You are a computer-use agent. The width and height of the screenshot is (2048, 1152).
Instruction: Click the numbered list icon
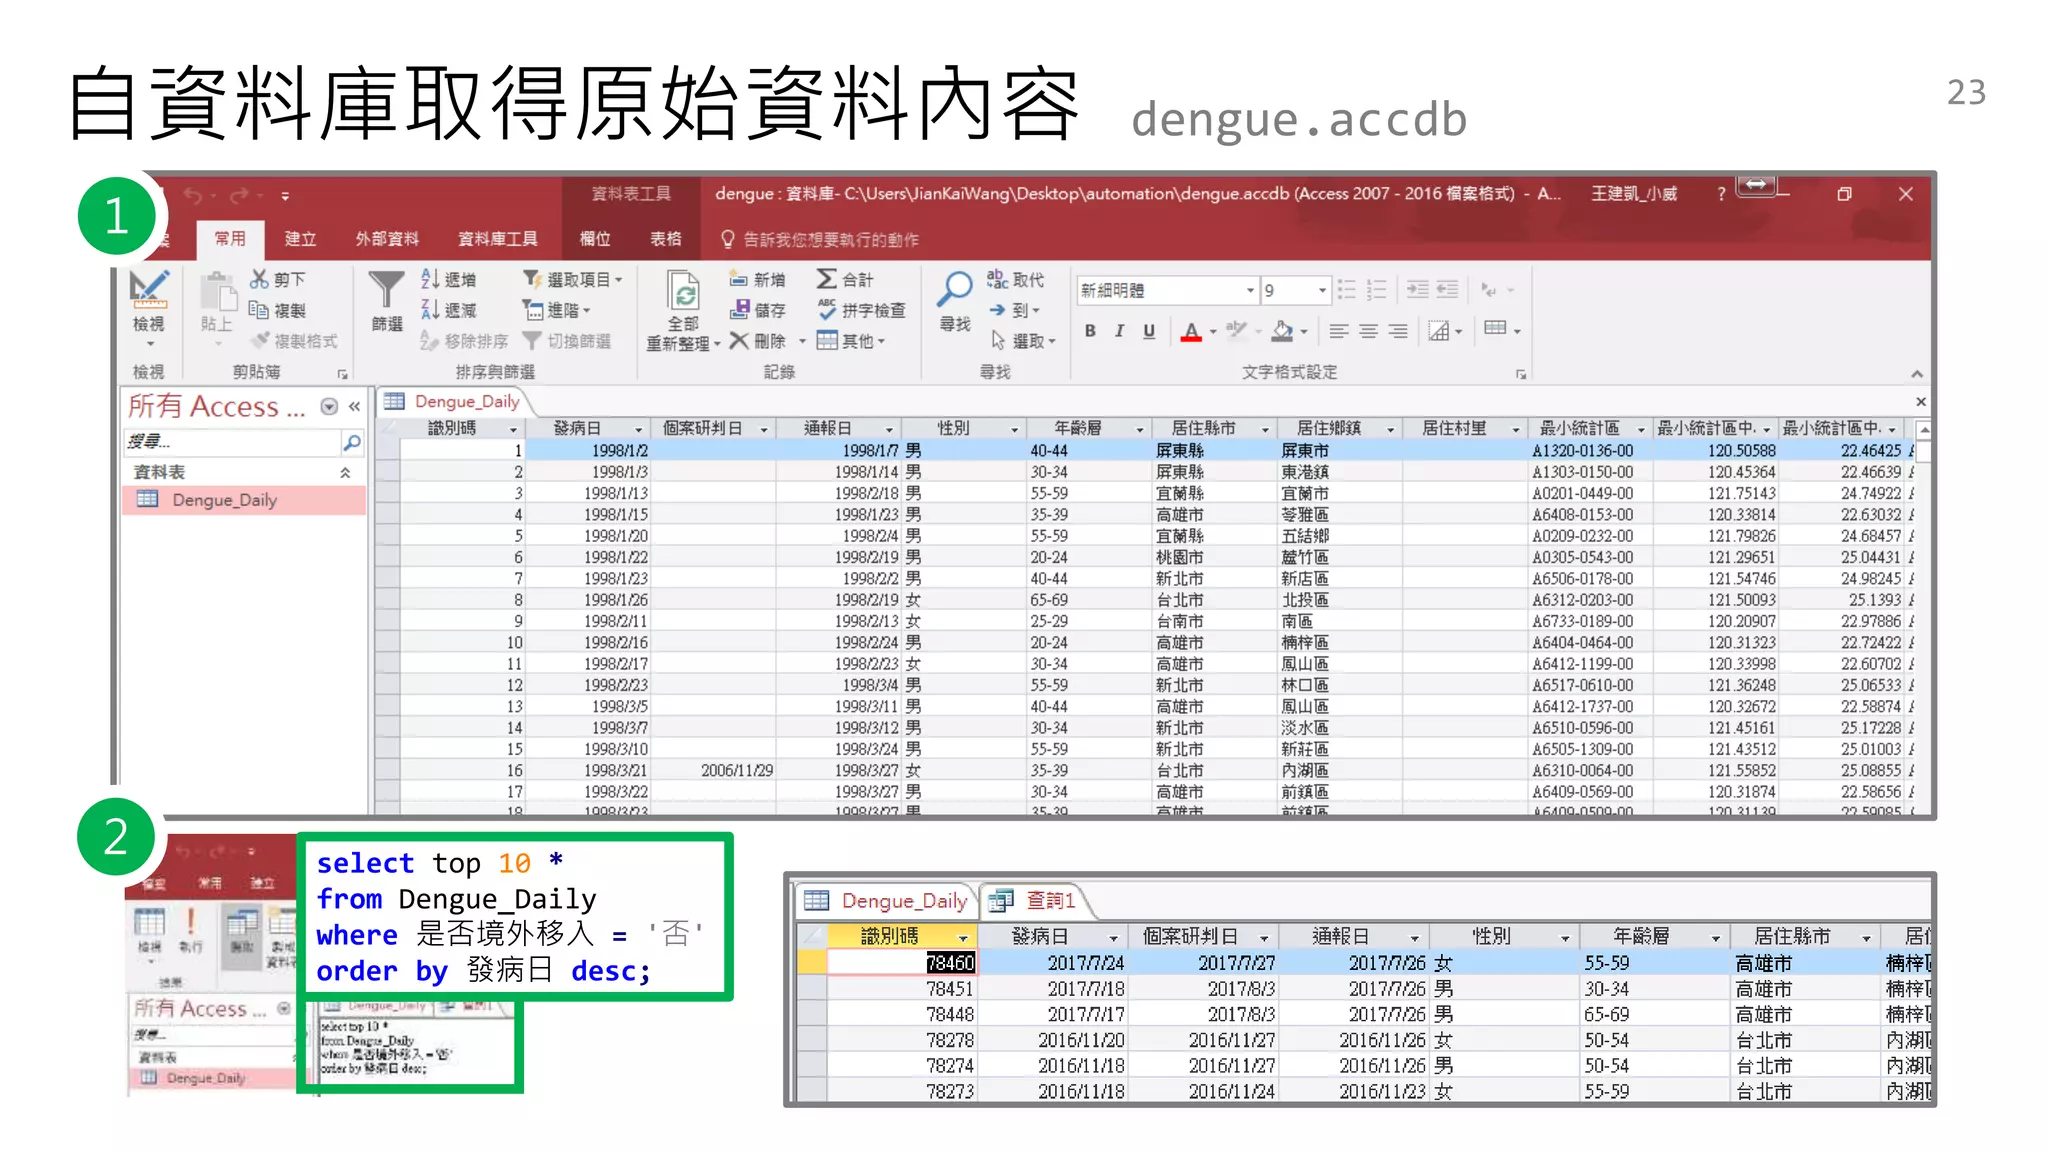1377,290
